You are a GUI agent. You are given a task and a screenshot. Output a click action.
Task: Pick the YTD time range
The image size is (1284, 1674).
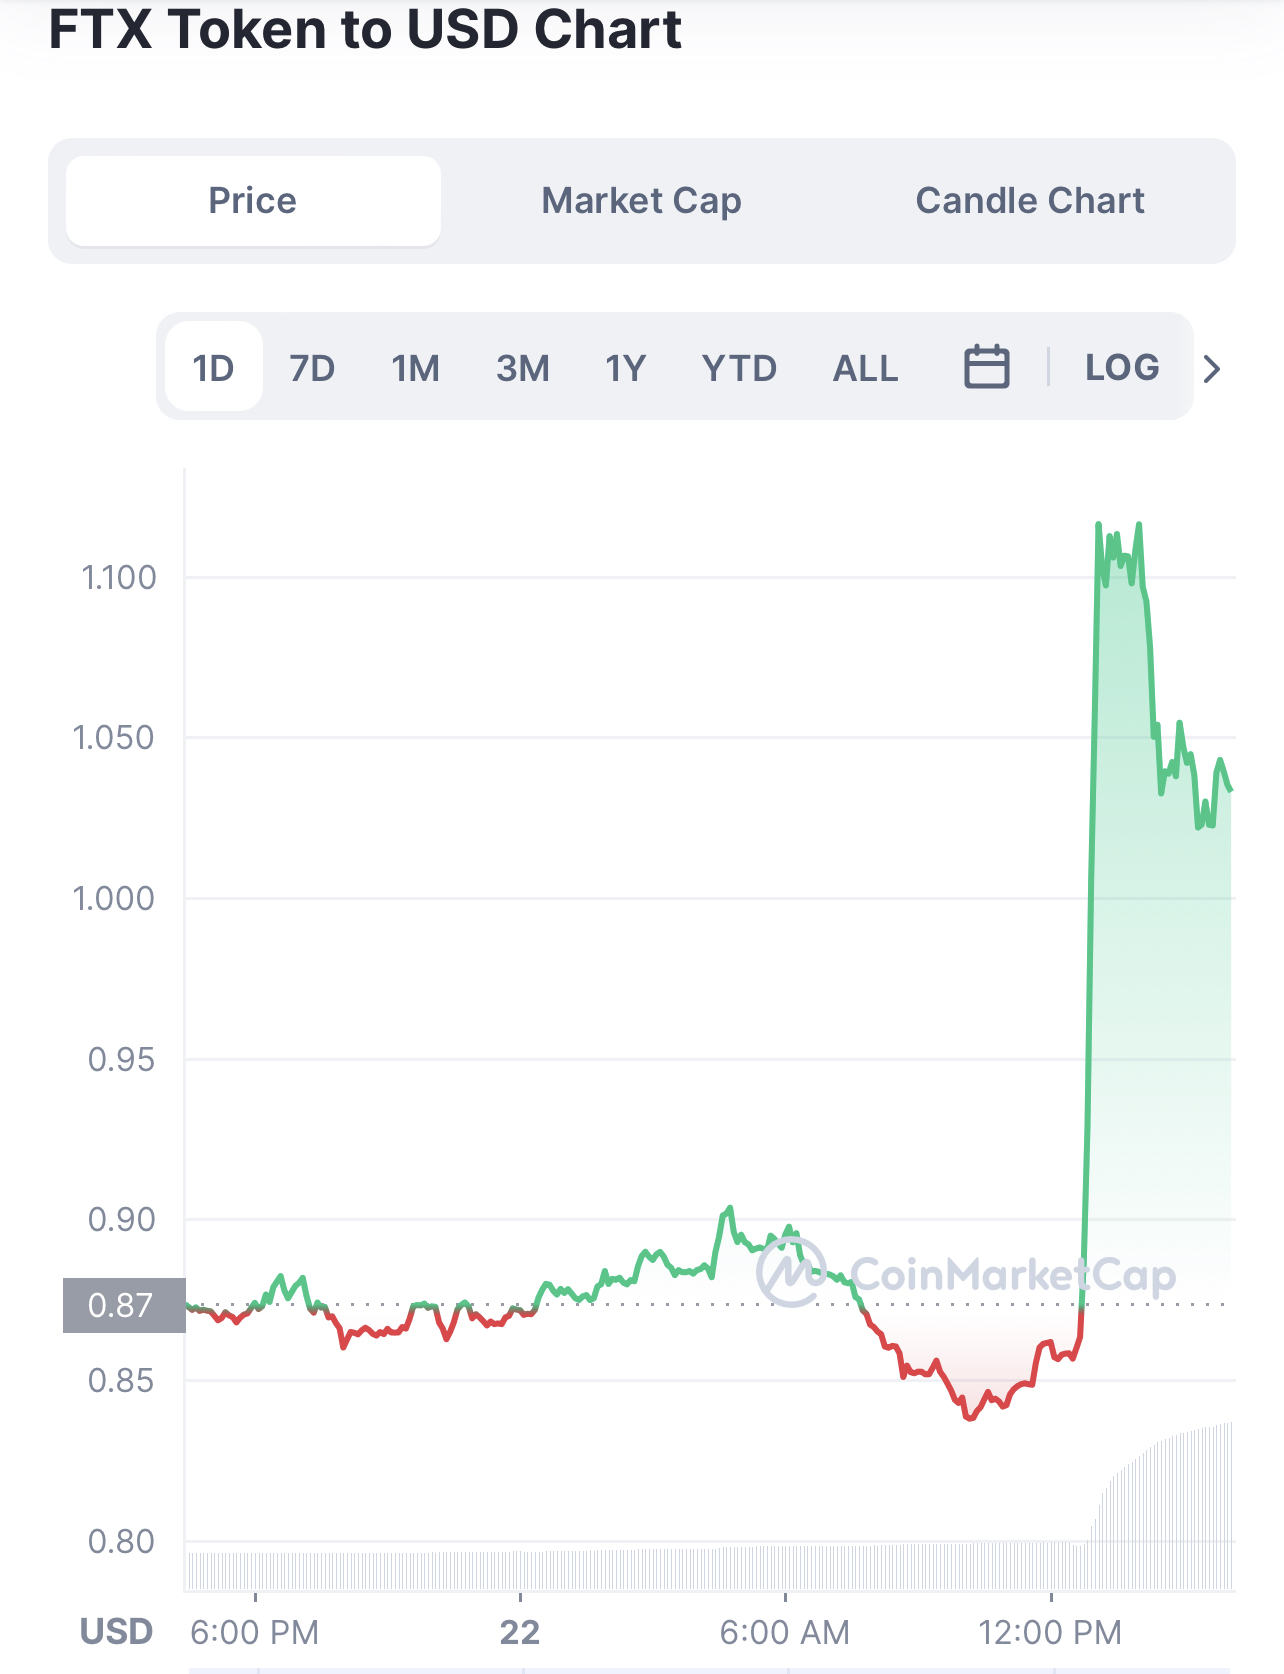point(739,368)
